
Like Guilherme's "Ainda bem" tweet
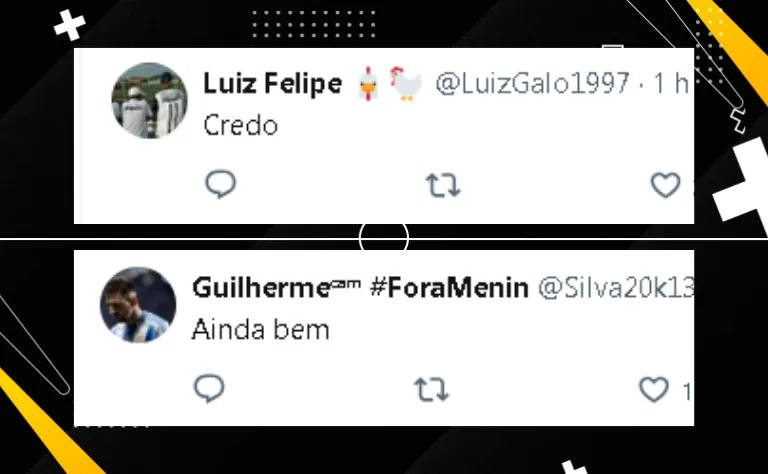[654, 389]
